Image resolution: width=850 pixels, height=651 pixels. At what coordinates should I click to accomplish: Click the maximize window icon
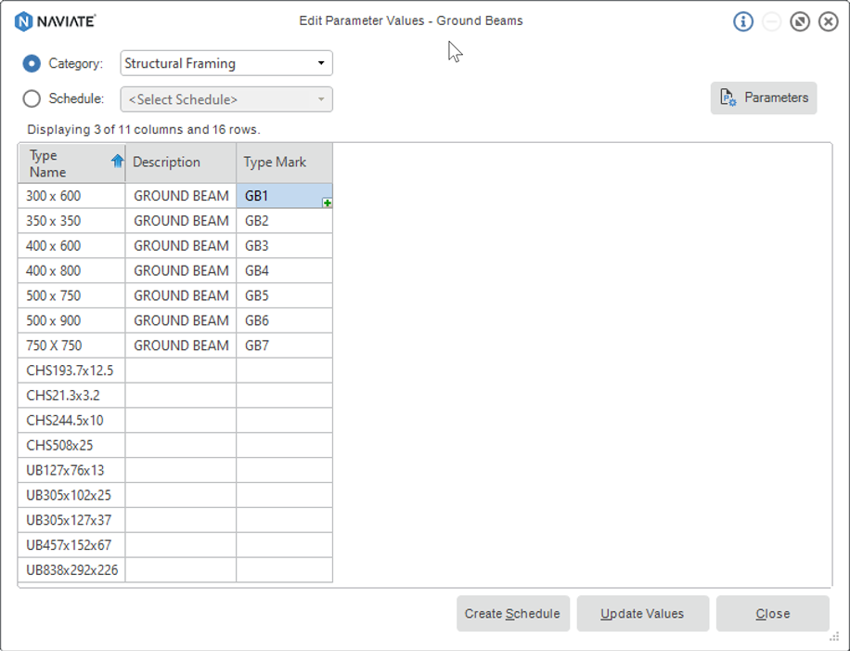click(800, 21)
